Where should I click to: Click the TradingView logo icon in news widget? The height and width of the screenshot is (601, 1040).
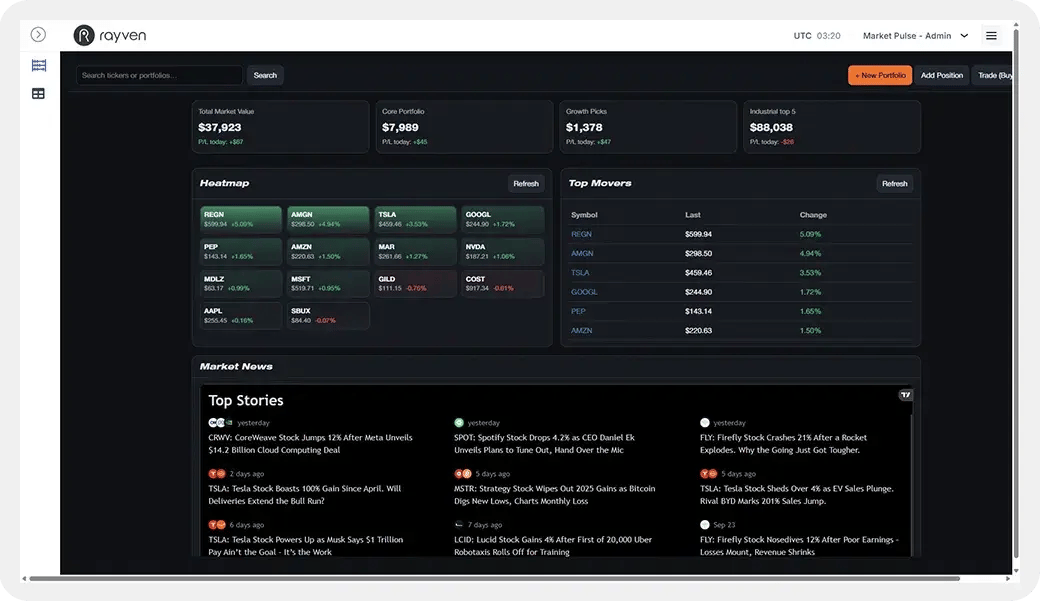pos(905,395)
